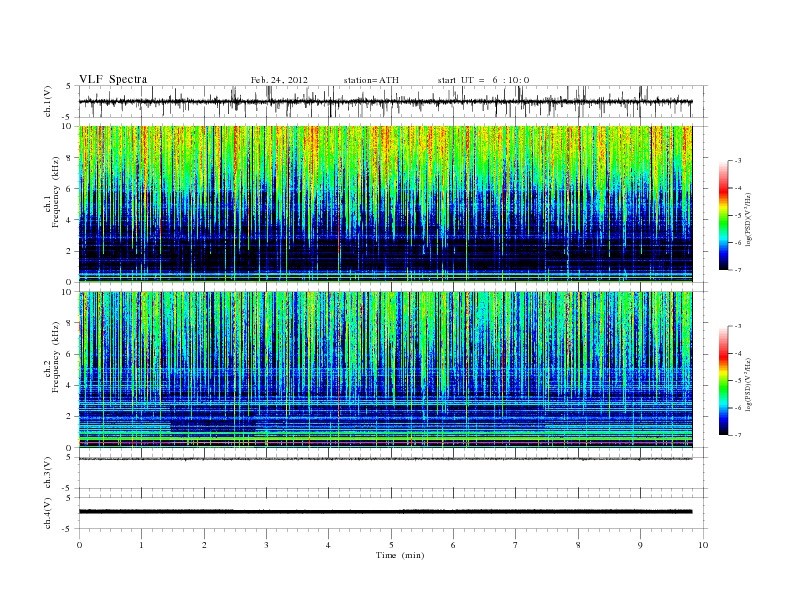Image resolution: width=792 pixels, height=612 pixels.
Task: Select the "start UT = 6 :10: 0" label
Action: [483, 80]
